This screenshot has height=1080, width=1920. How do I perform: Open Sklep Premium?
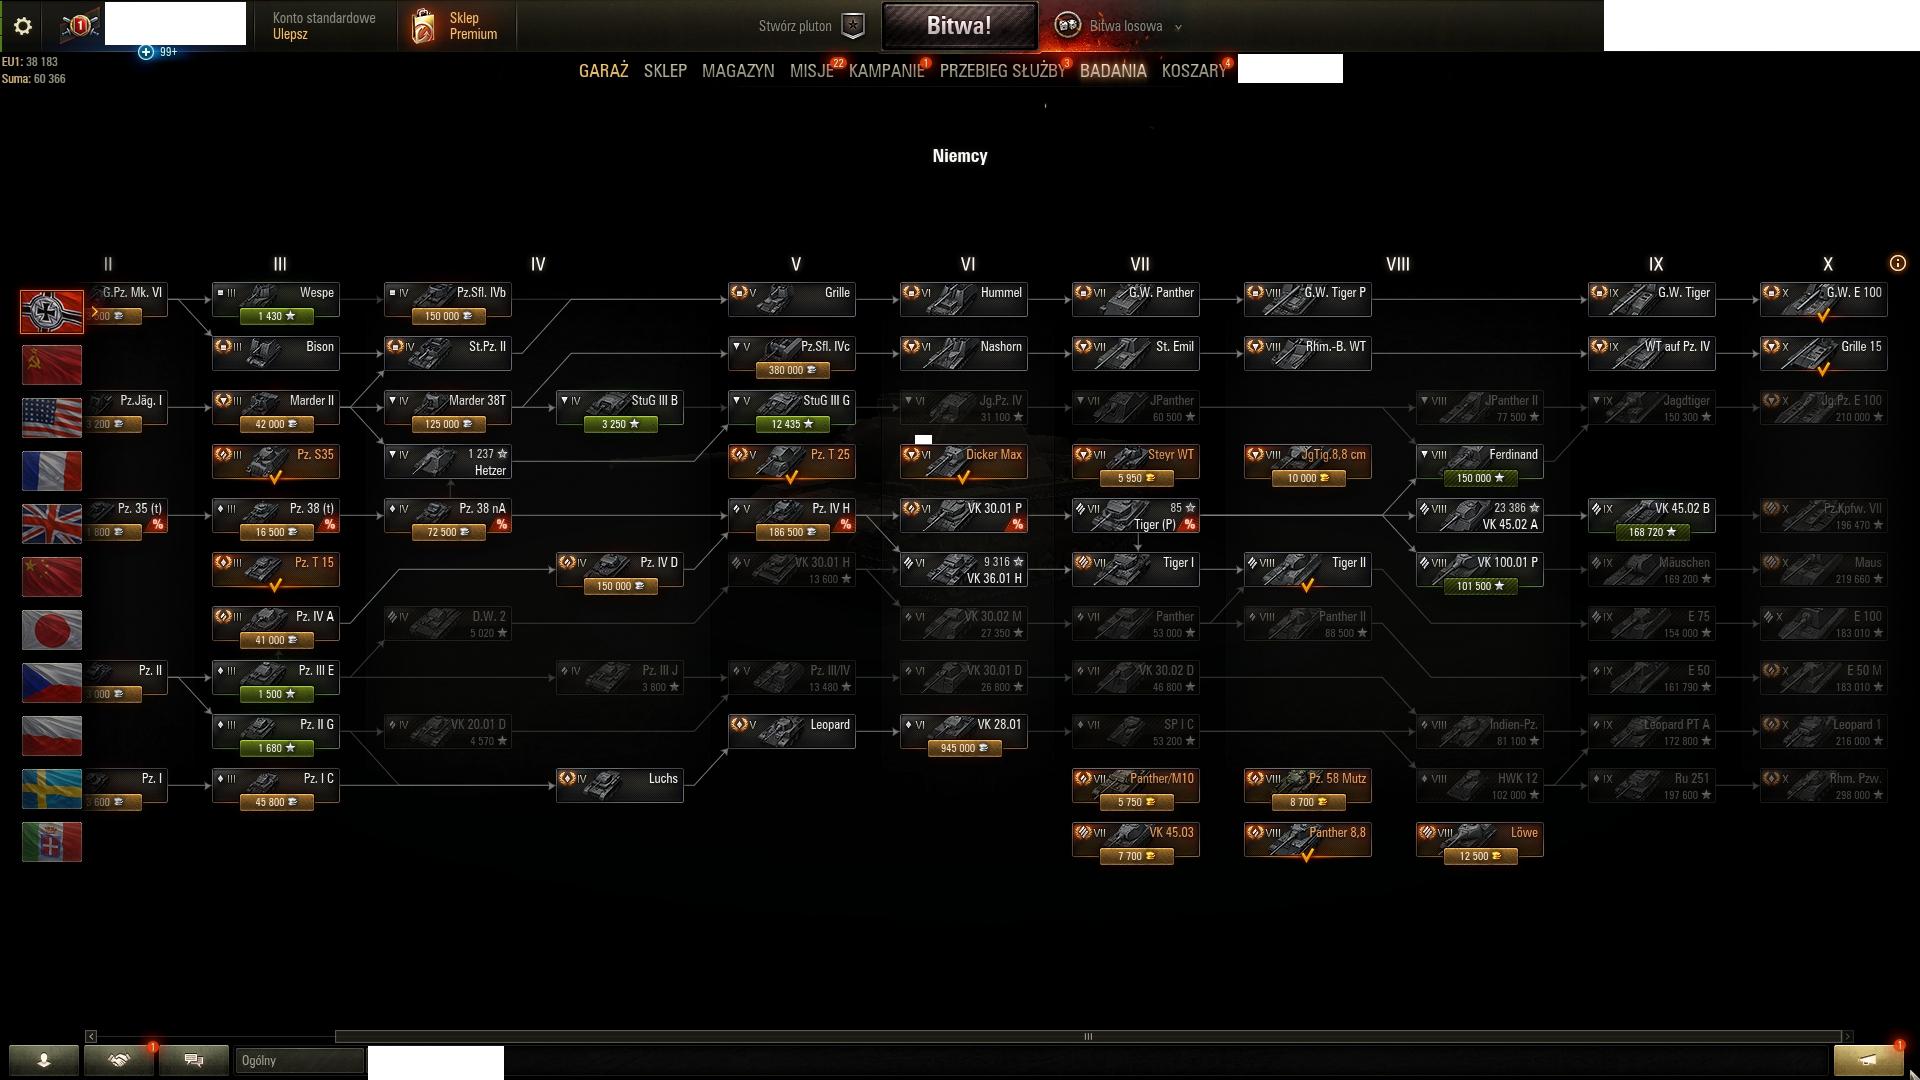point(473,26)
